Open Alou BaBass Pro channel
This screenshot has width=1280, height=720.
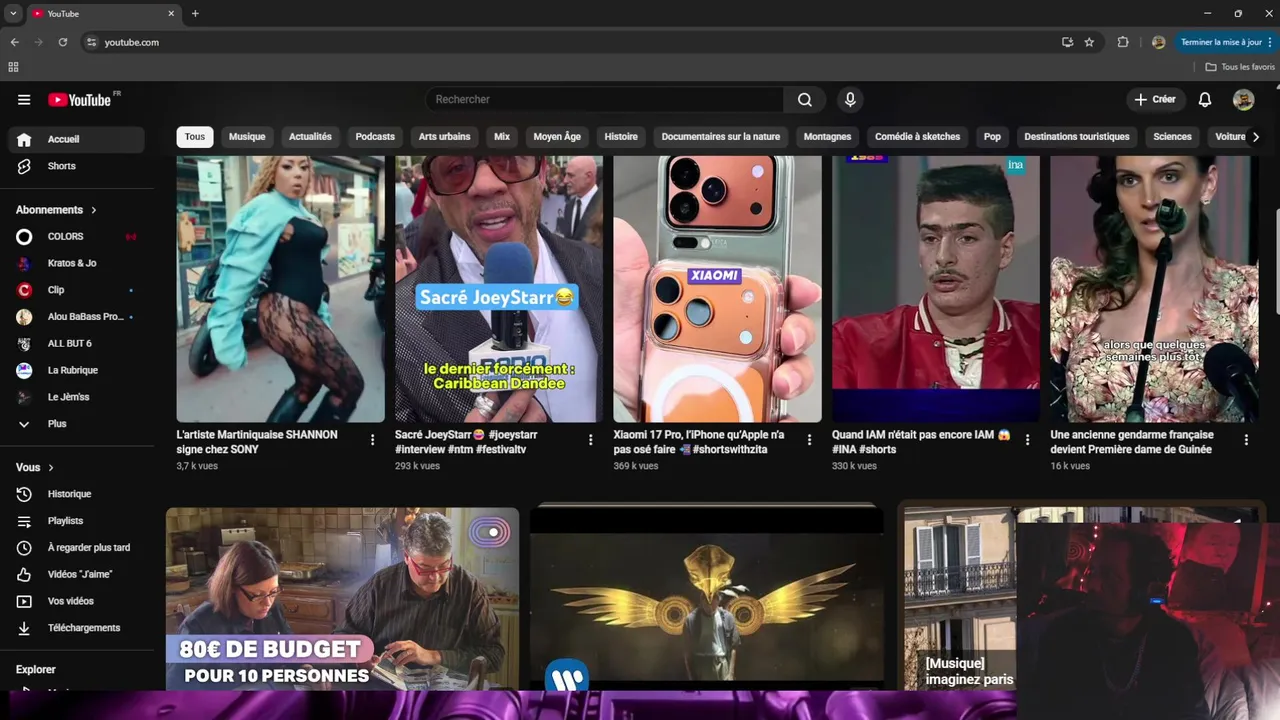click(x=76, y=317)
